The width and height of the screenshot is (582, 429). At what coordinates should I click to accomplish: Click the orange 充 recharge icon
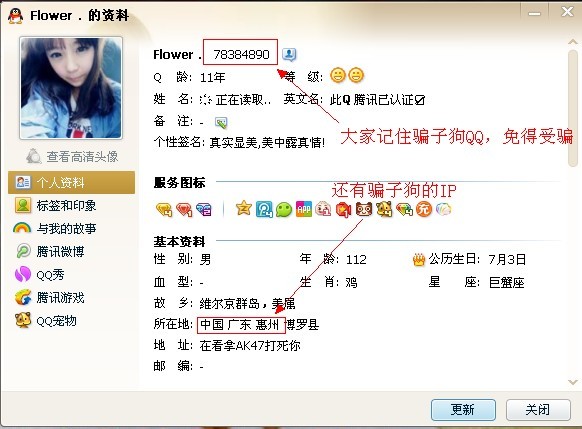tap(424, 209)
